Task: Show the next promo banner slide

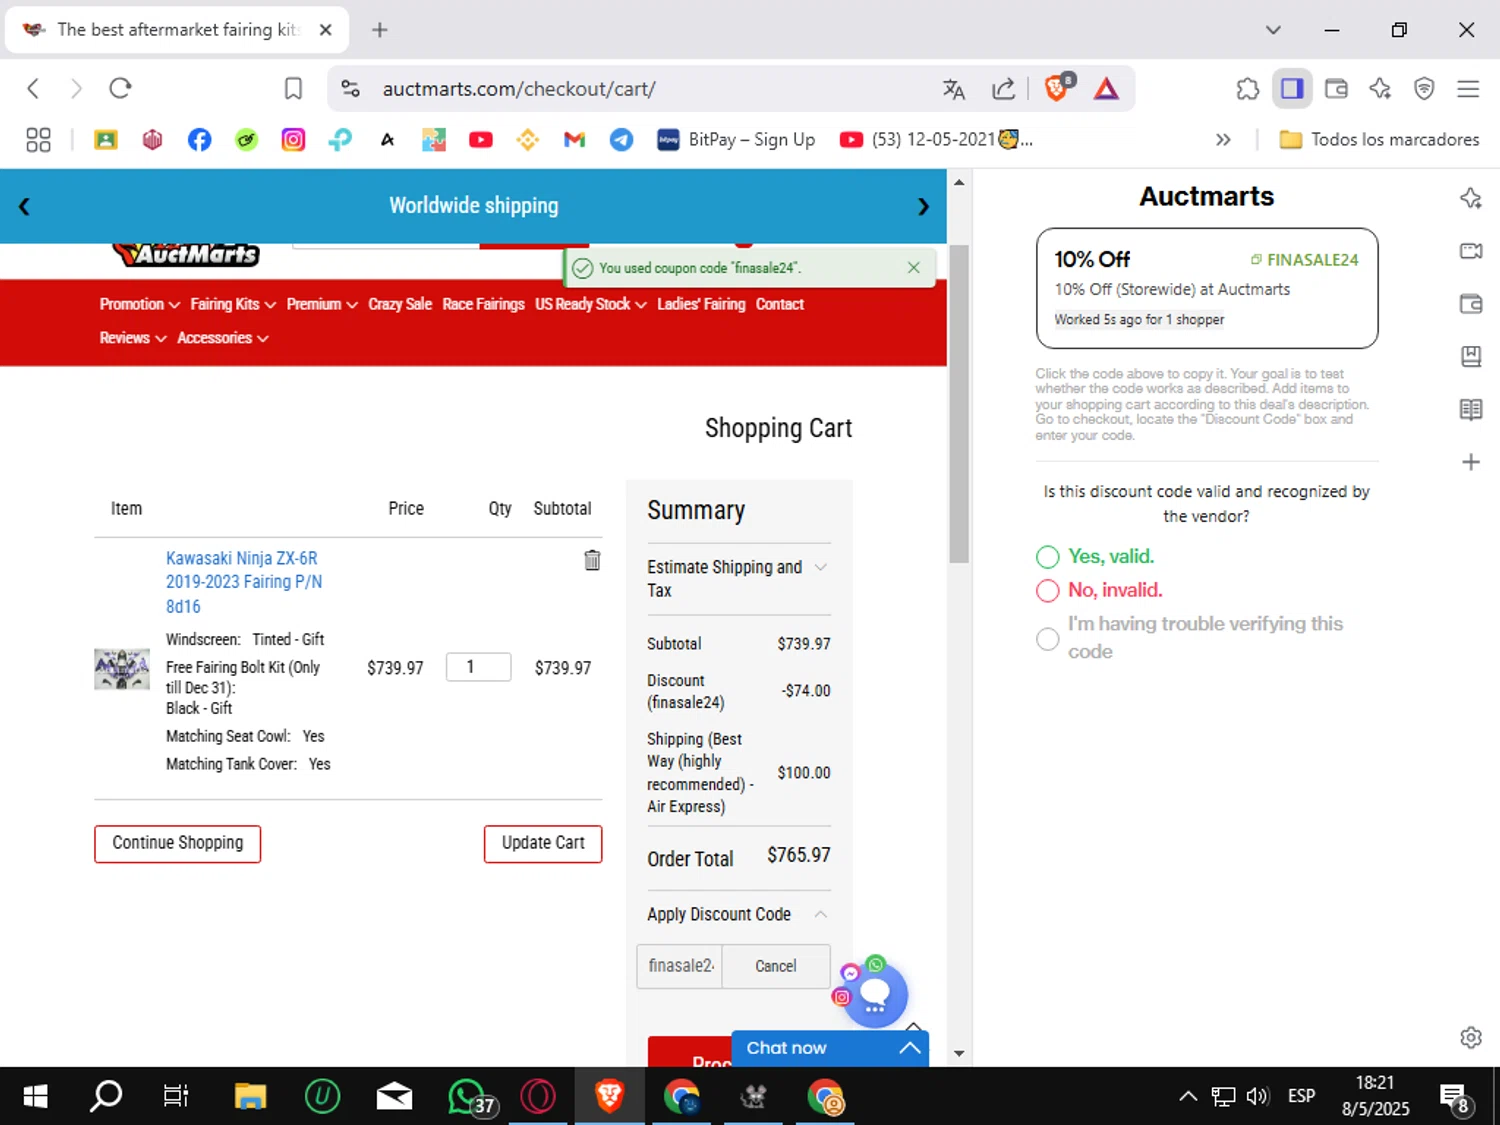Action: [x=923, y=206]
